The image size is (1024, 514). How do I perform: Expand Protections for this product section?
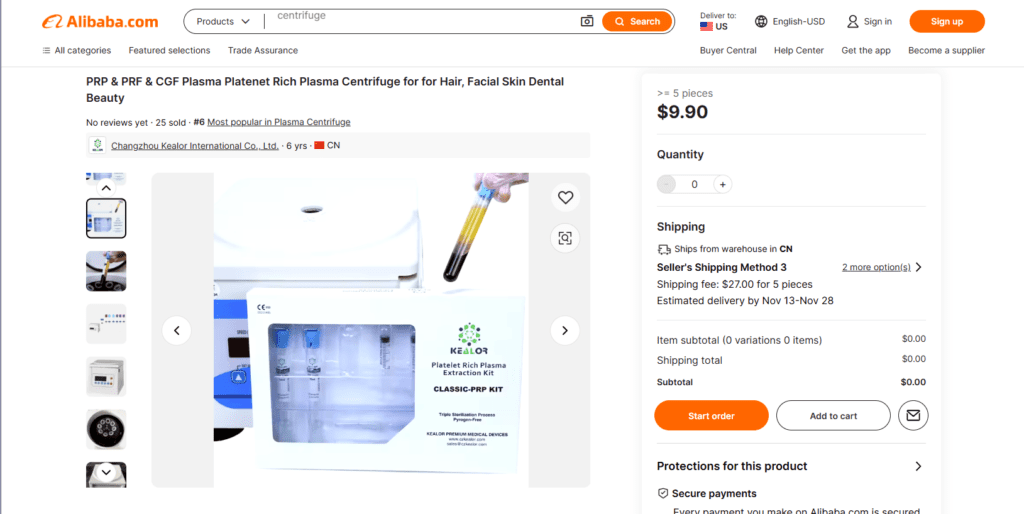tap(918, 466)
